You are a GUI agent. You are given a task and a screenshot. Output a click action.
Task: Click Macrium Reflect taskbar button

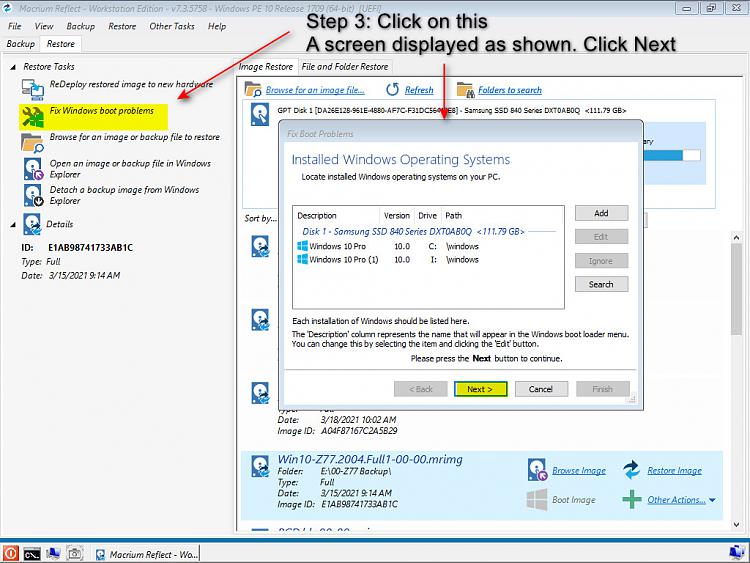pyautogui.click(x=146, y=554)
